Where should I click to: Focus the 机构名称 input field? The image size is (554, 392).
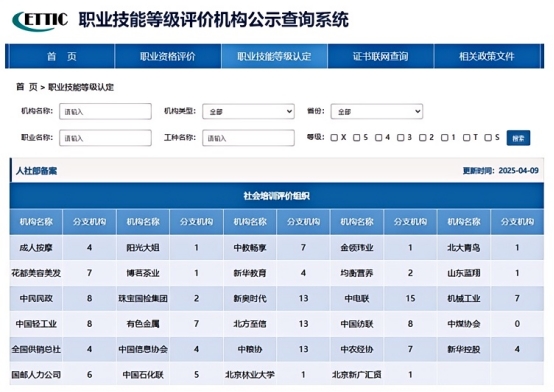[105, 111]
